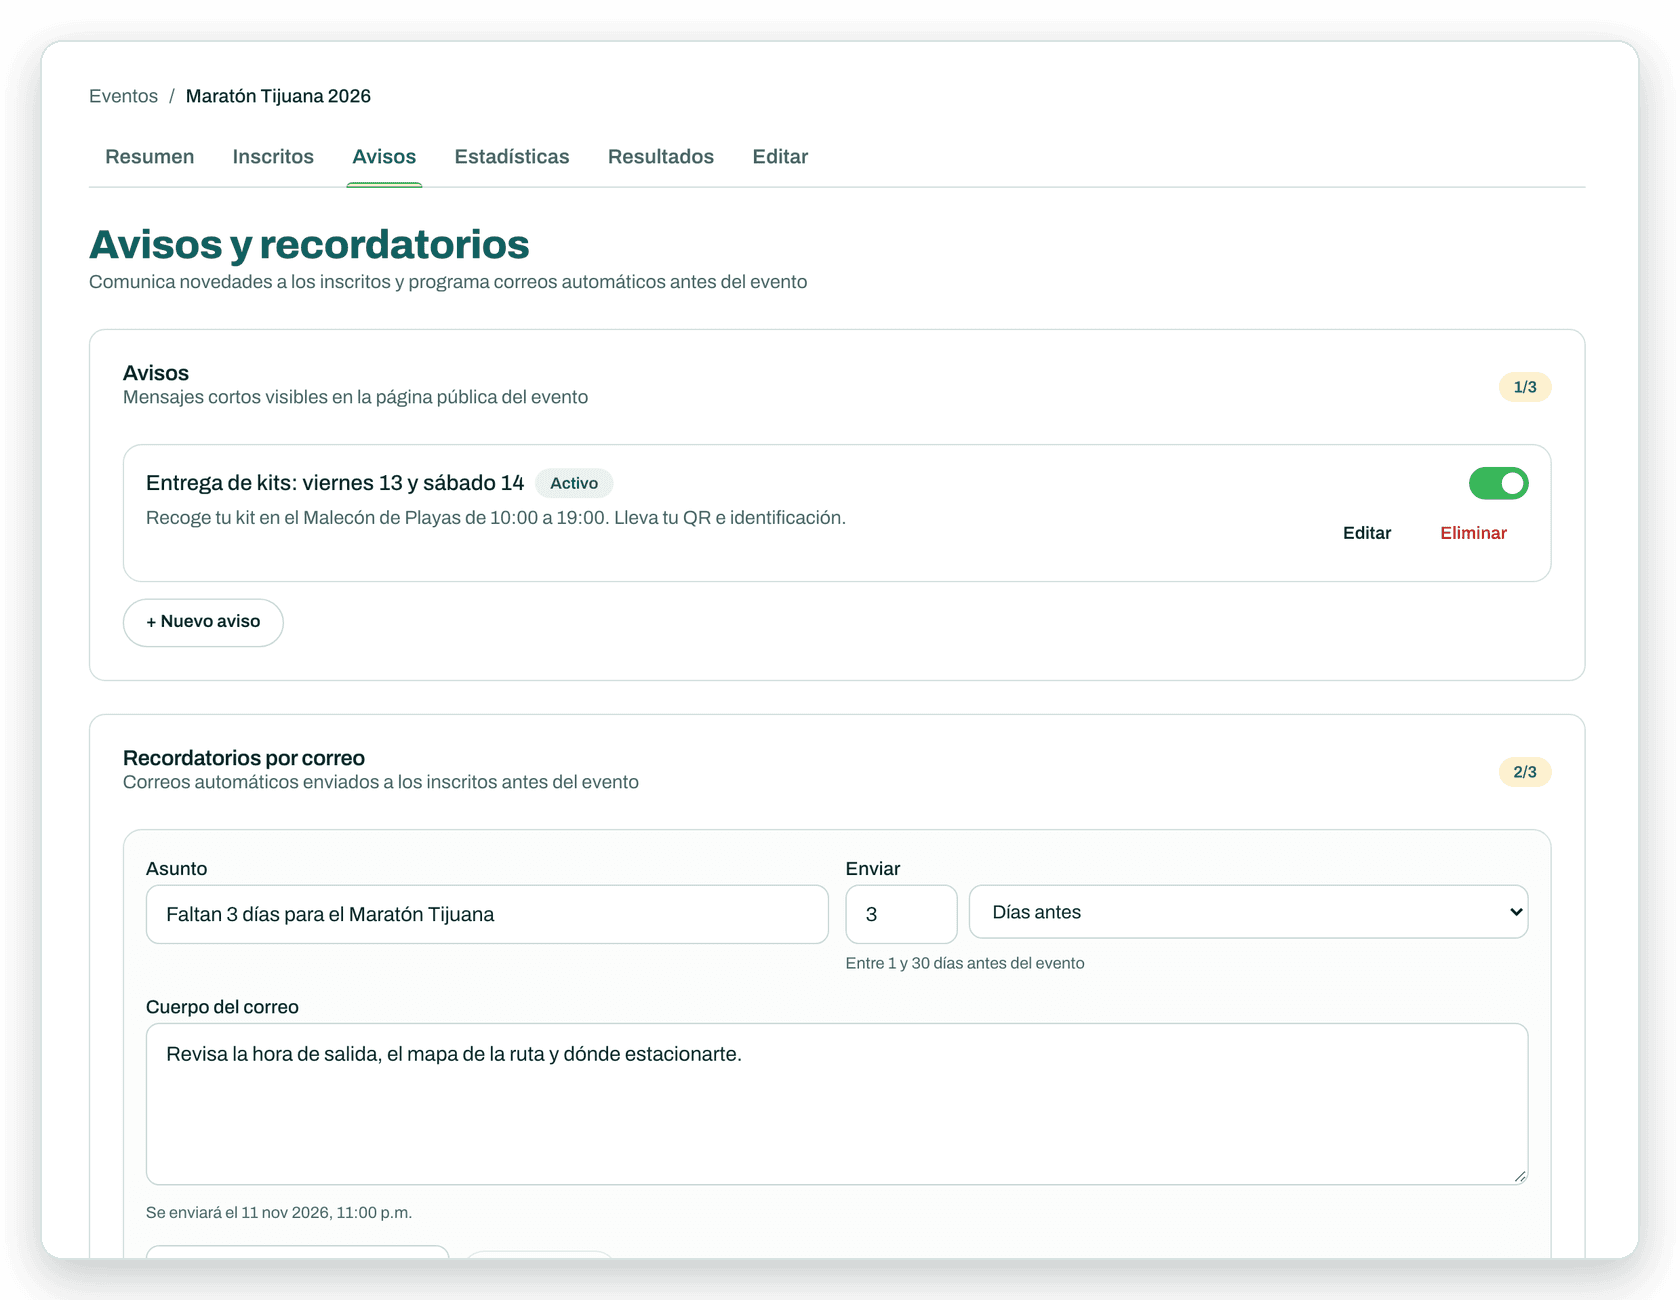Add a new notice with Nuevo aviso

203,622
